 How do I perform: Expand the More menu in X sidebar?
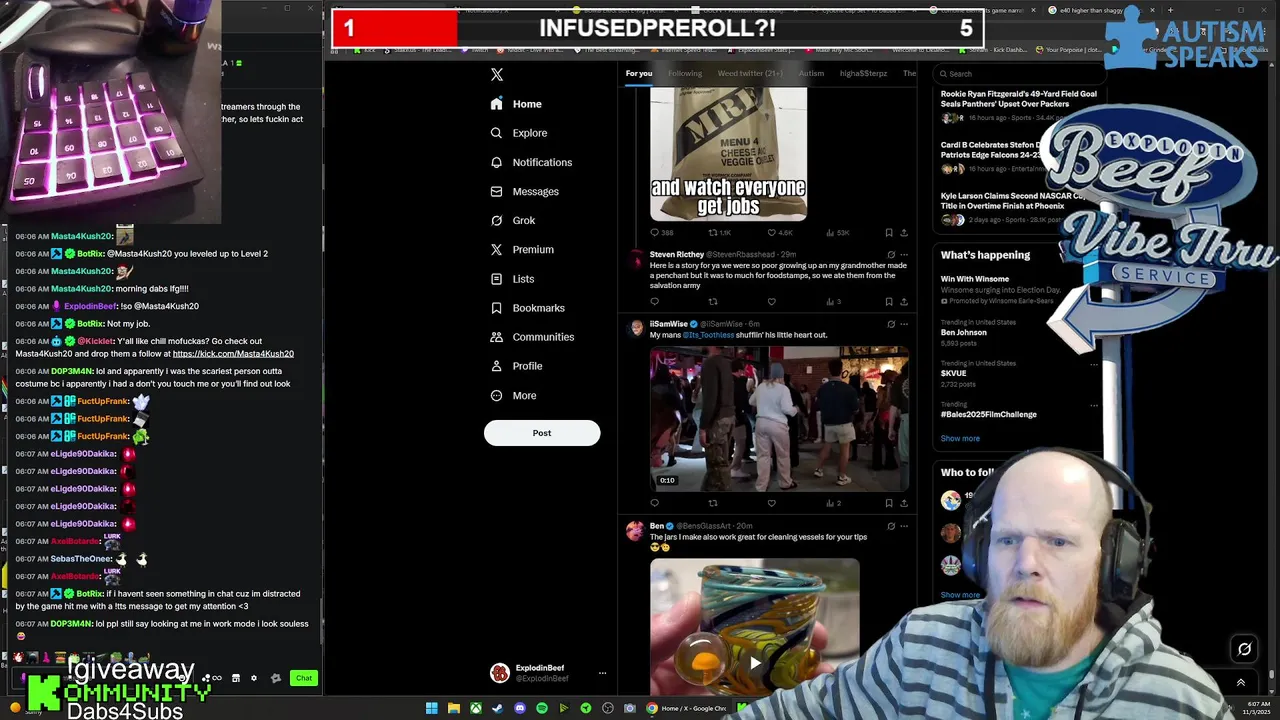(514, 395)
